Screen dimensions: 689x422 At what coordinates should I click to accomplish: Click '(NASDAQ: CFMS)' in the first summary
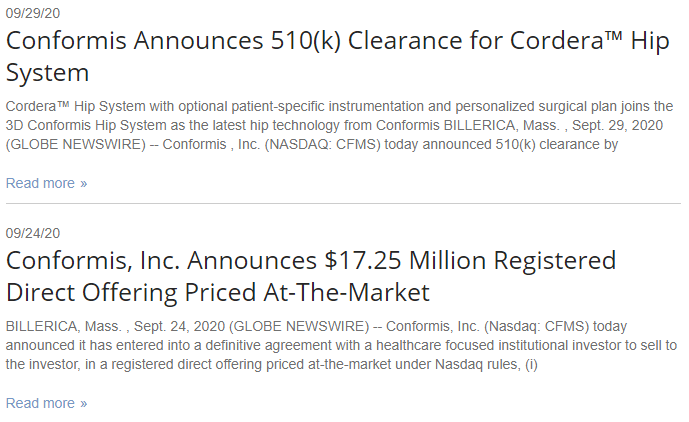click(322, 145)
